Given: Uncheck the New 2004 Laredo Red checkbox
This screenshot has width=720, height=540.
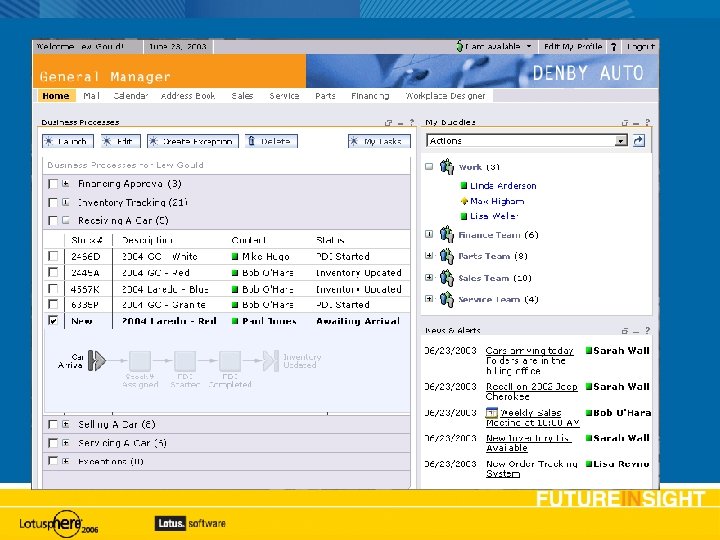Looking at the screenshot, I should click(x=53, y=321).
